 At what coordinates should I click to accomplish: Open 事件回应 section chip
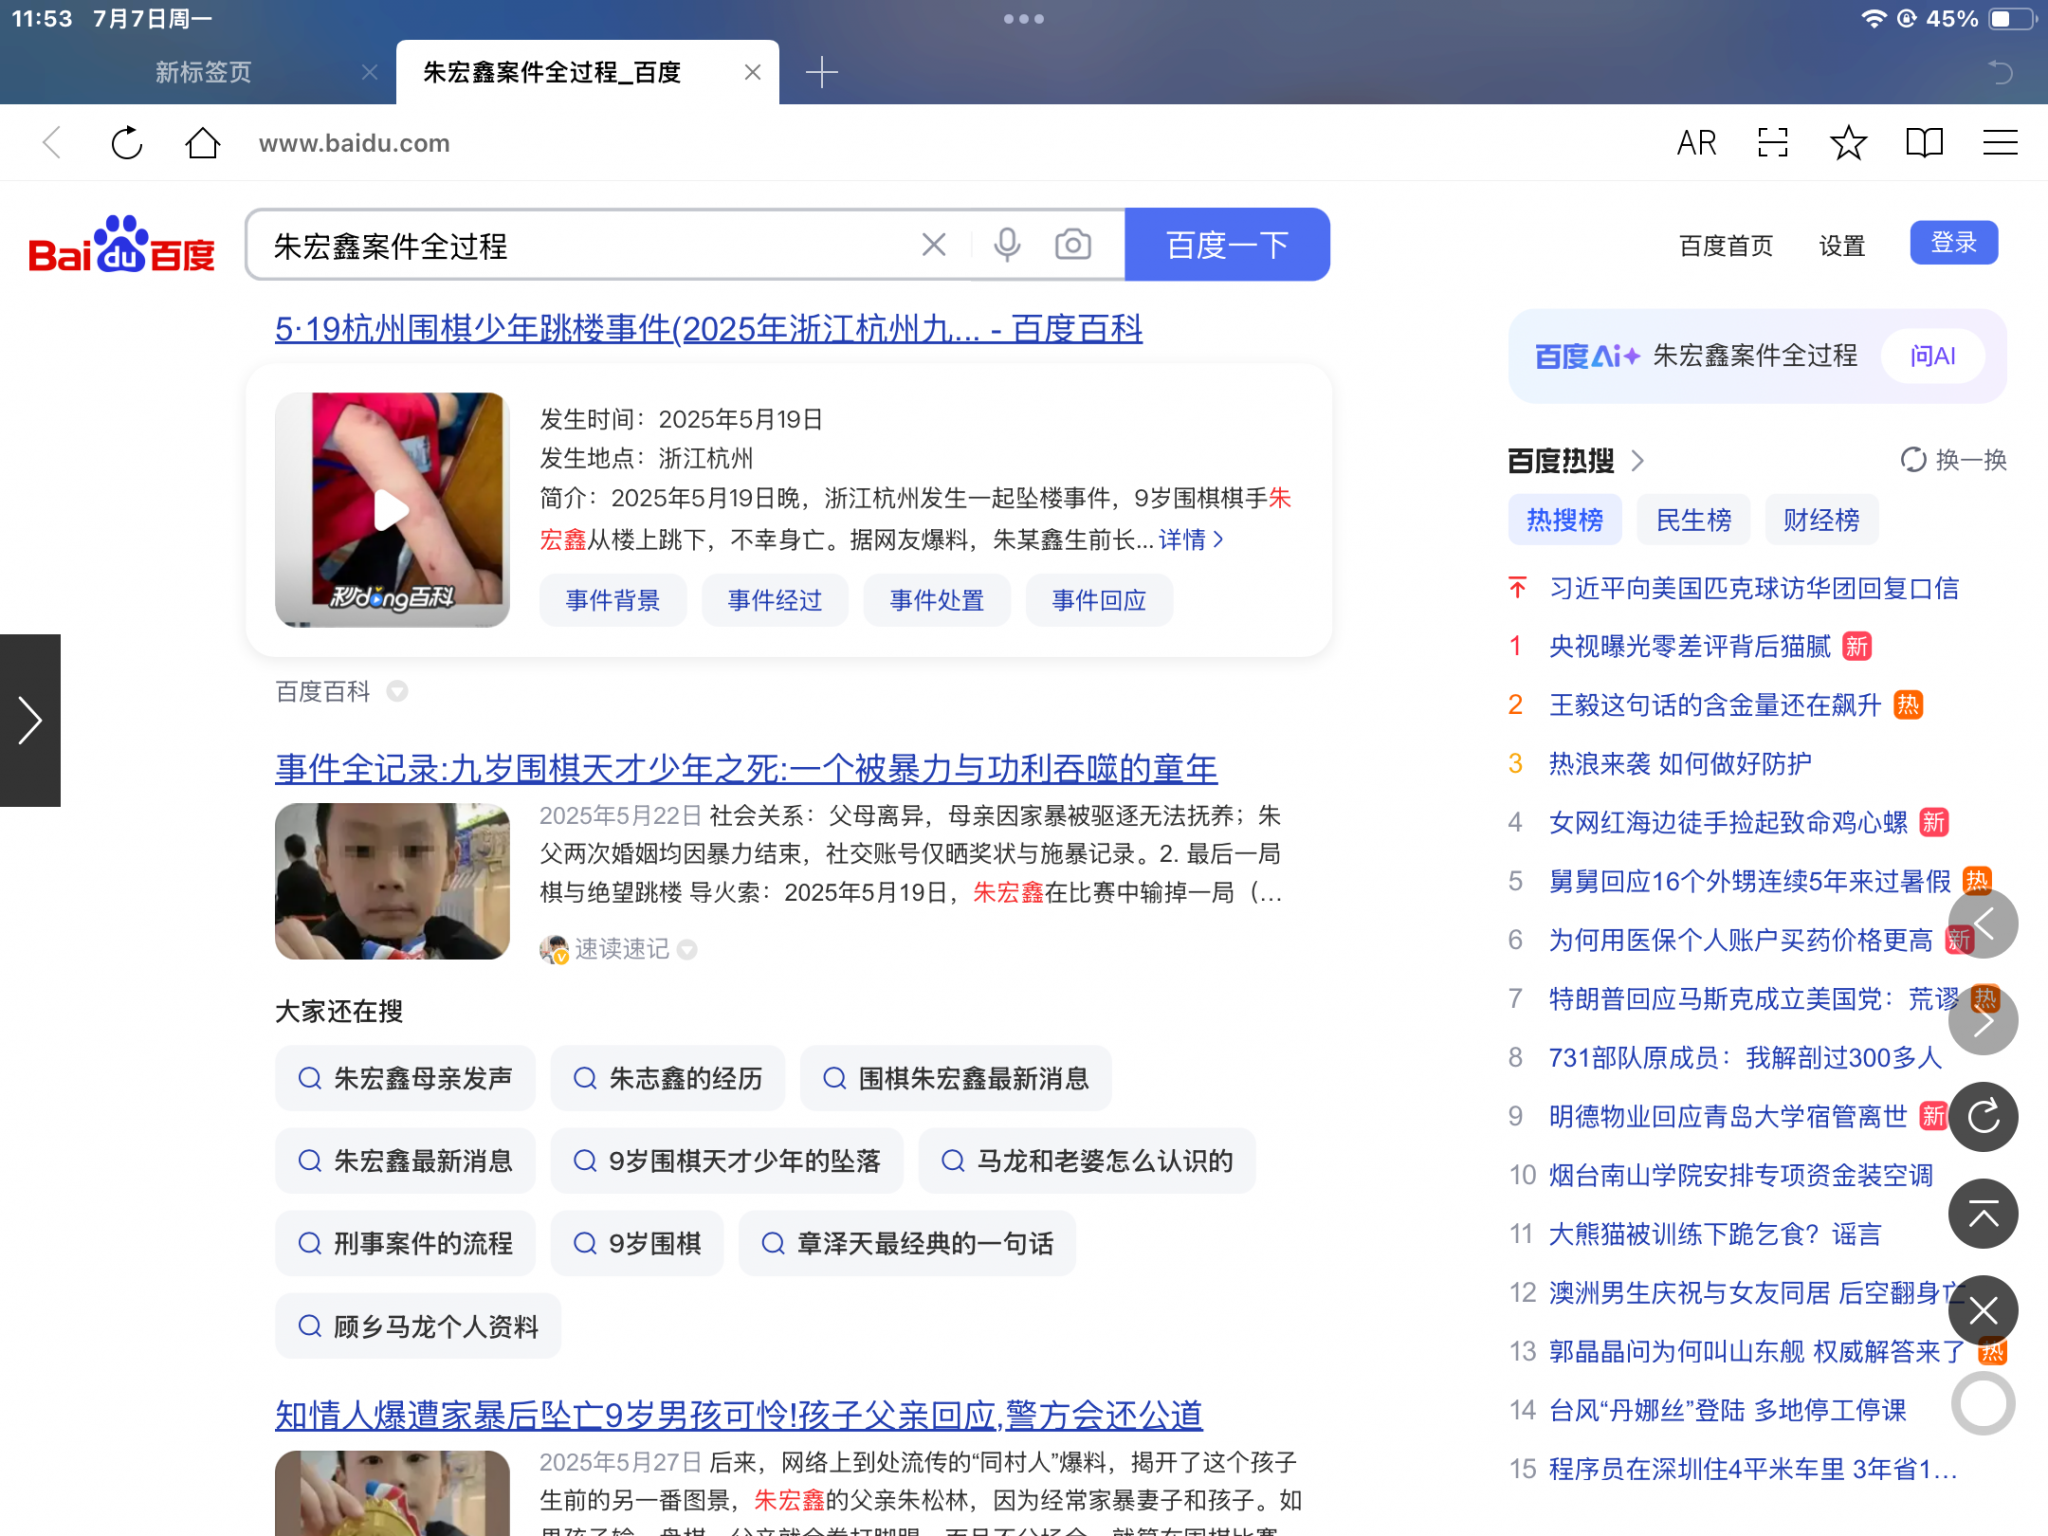(x=1099, y=600)
